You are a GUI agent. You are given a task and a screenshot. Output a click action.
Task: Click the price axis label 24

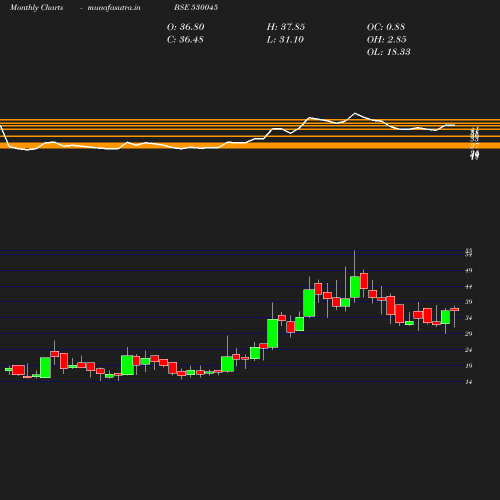469,350
